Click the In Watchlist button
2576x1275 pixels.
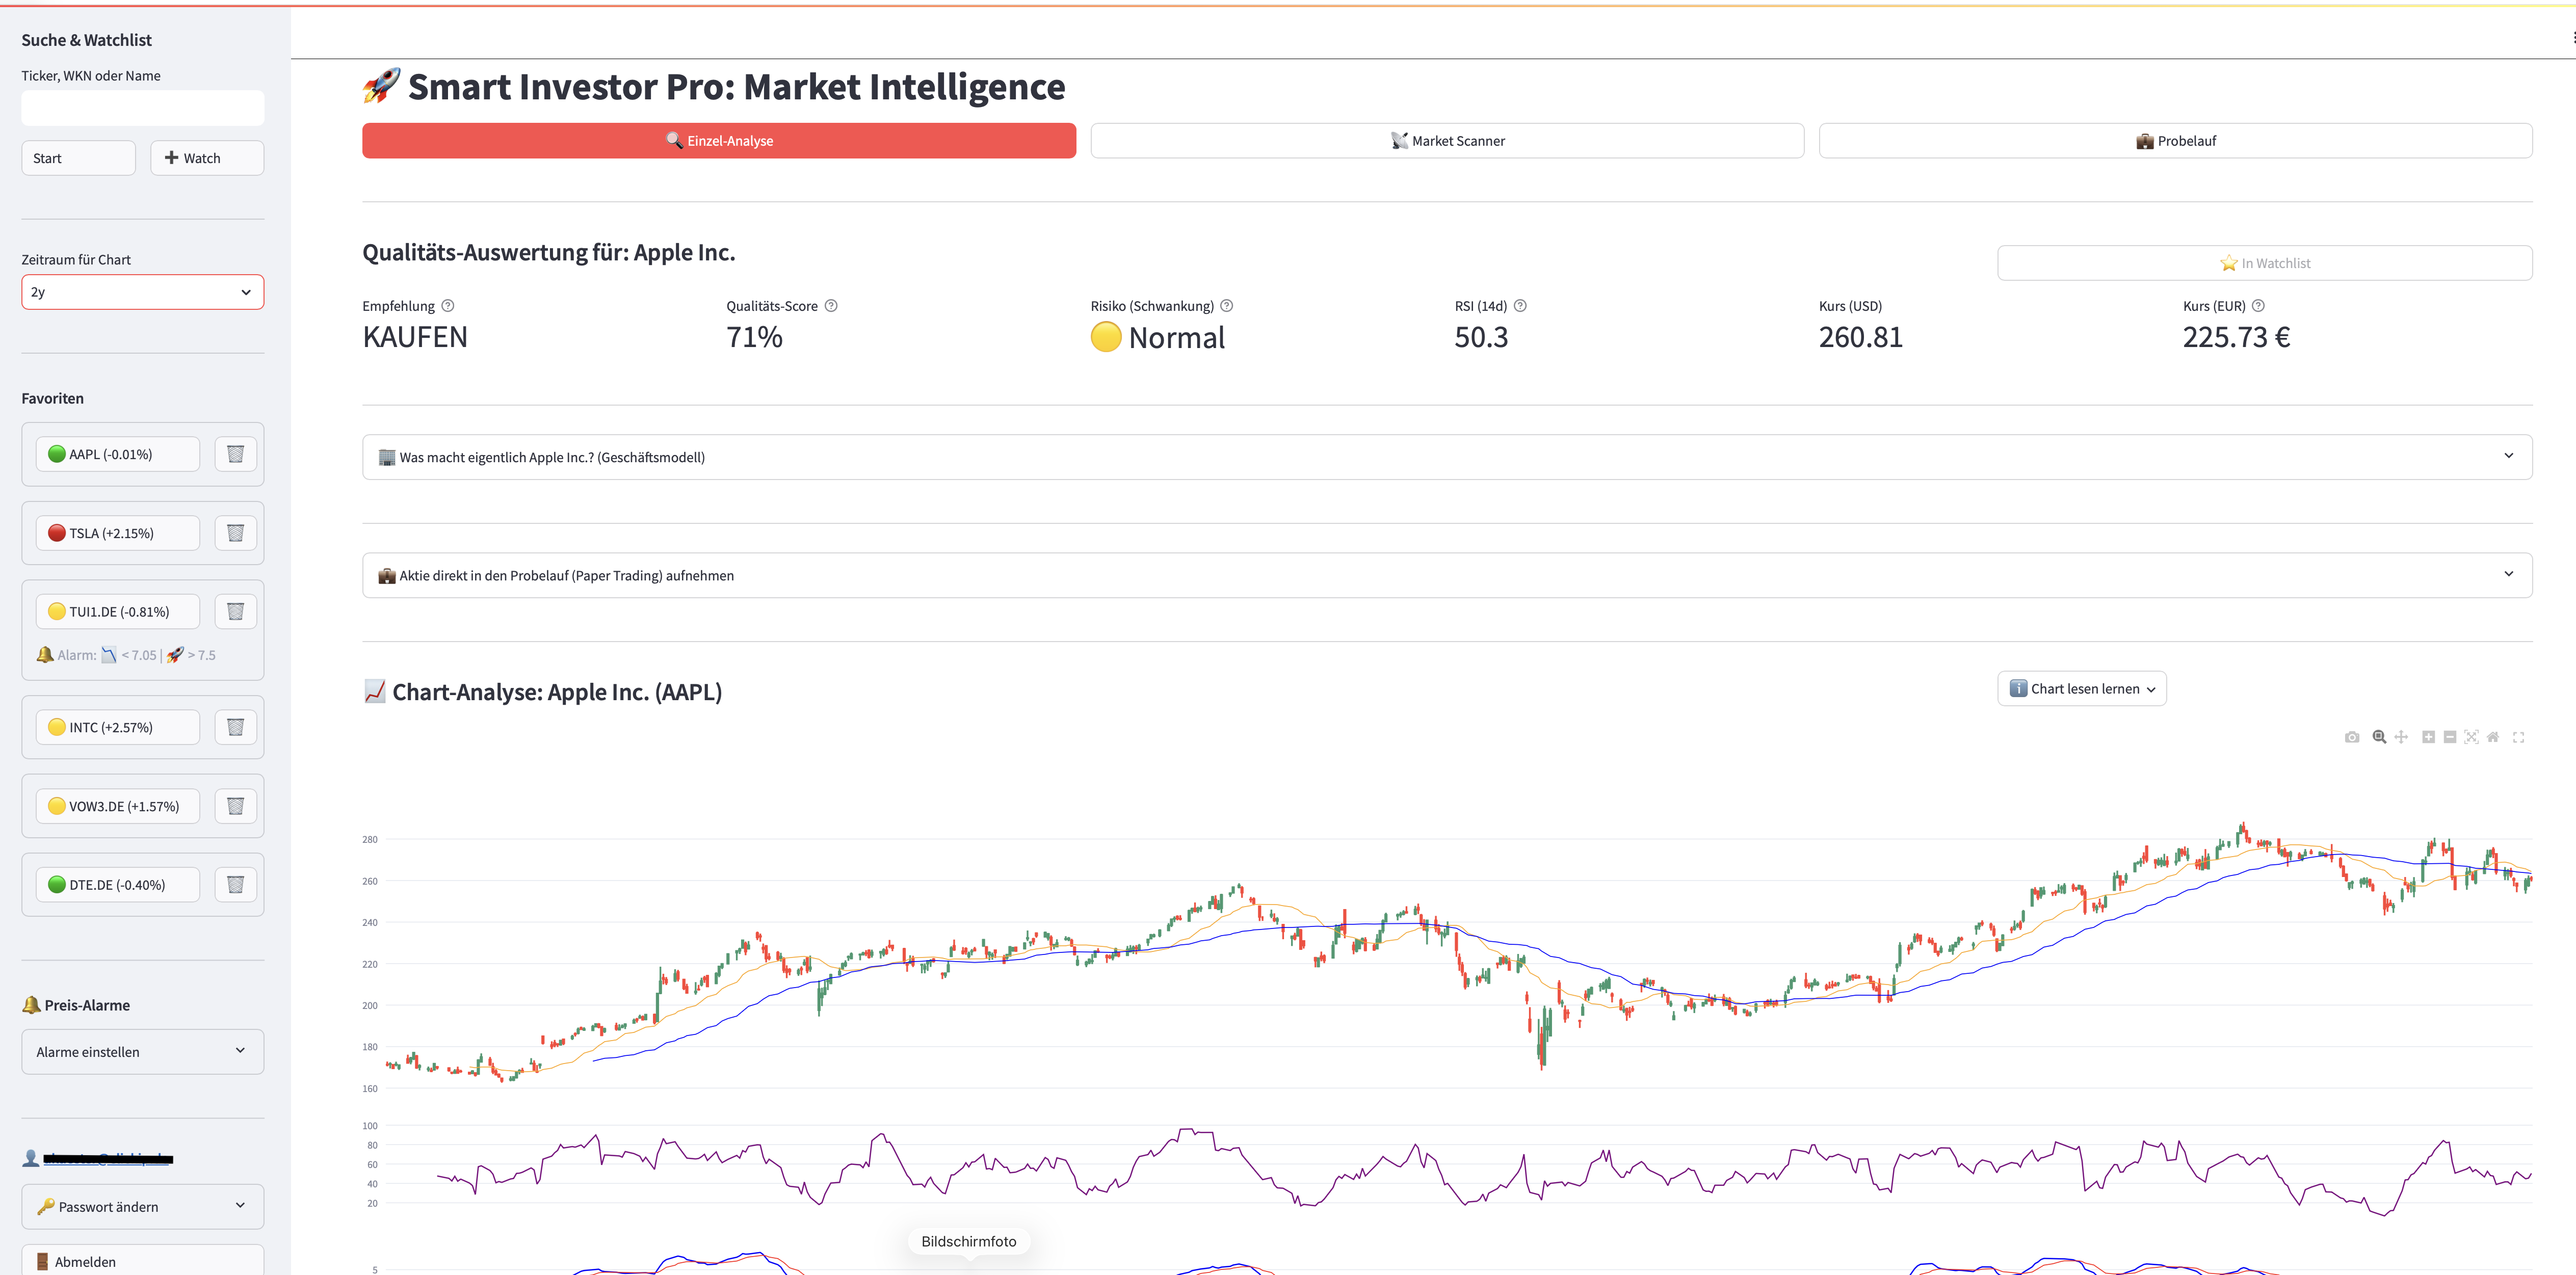coord(2265,263)
